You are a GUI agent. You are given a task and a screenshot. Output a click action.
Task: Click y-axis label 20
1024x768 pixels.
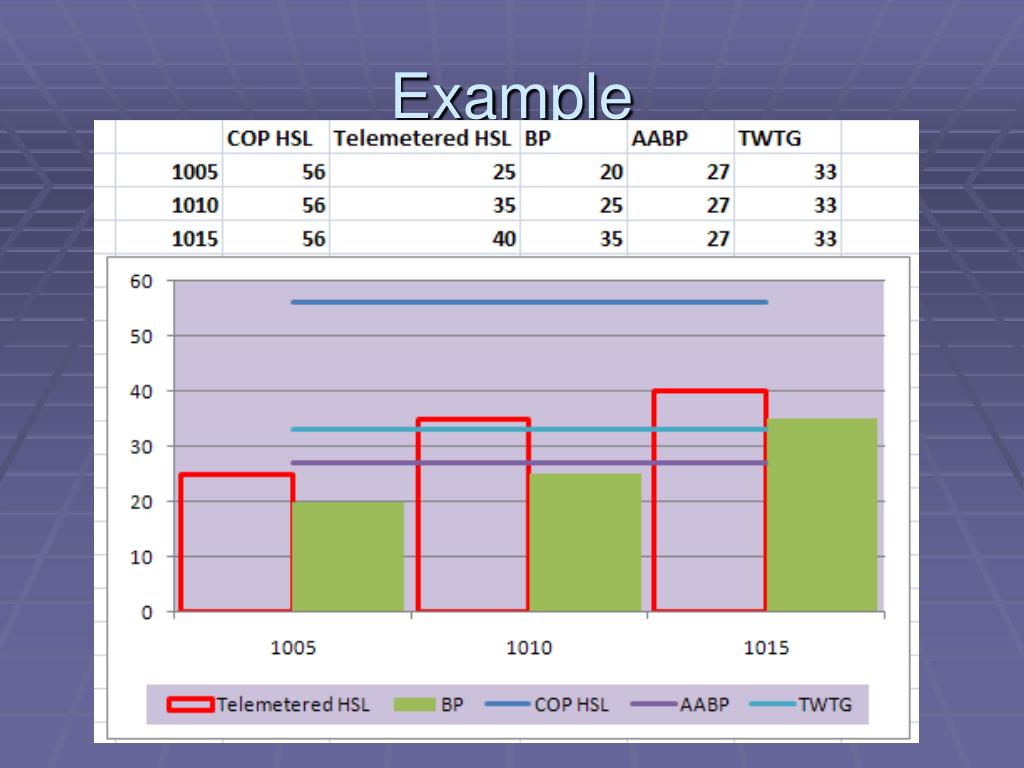coord(141,502)
